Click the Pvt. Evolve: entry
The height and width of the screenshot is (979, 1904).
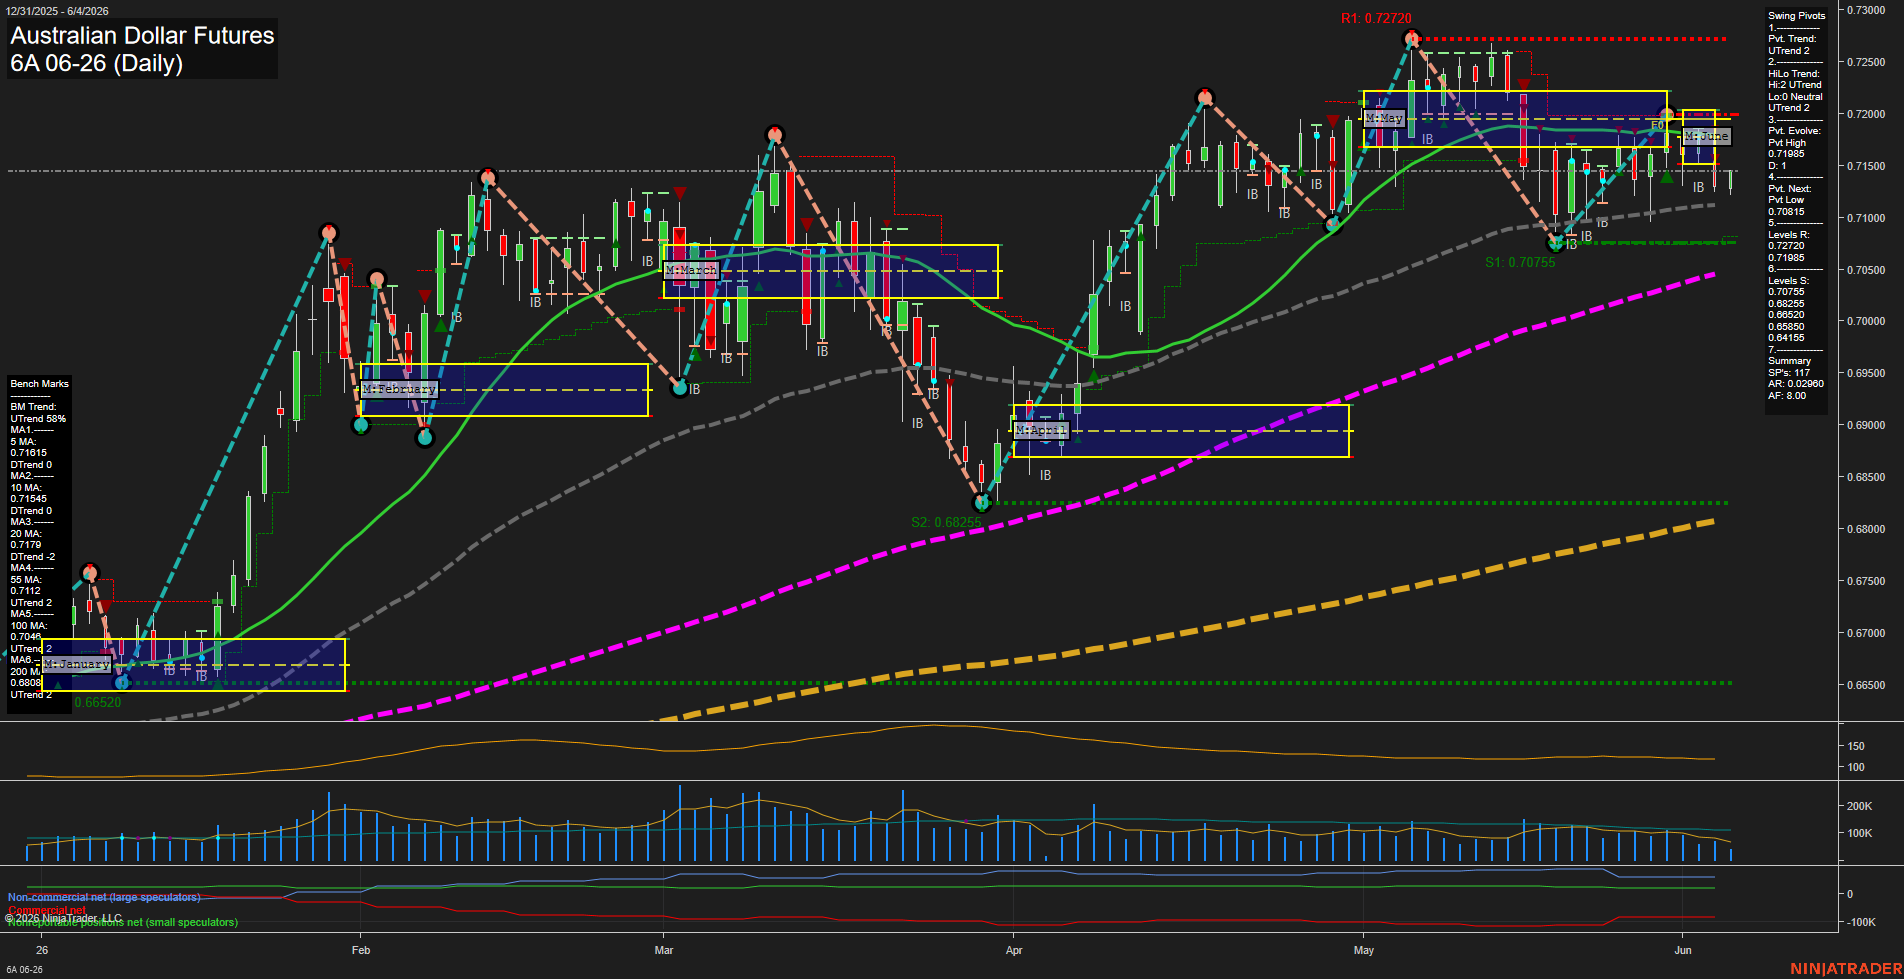coord(1794,131)
